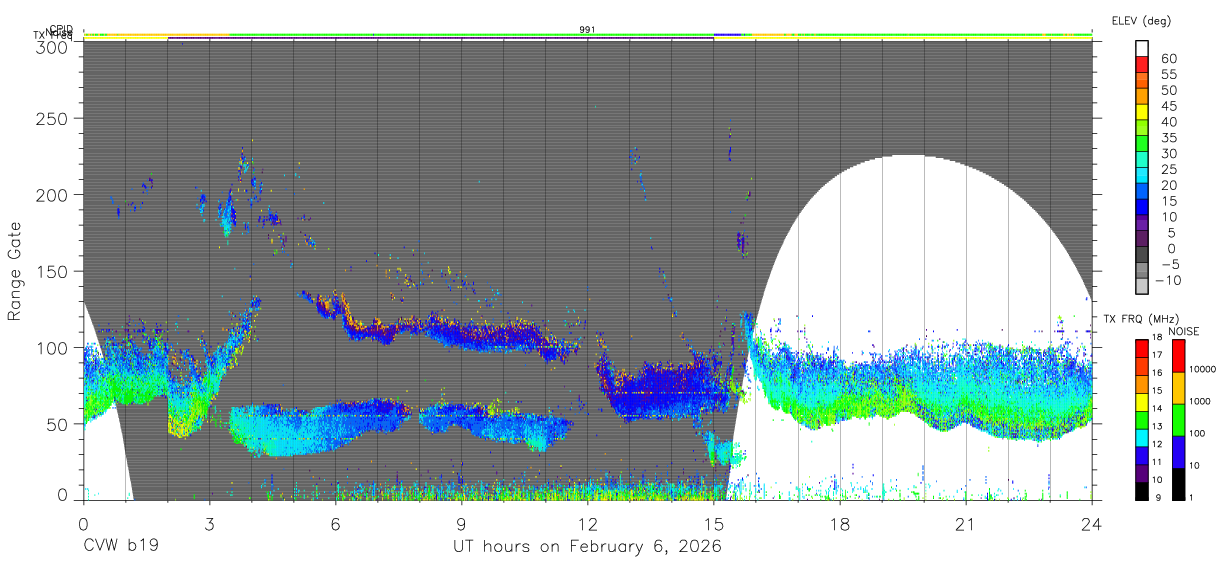
Task: Click the '6' hour tick label on time axis
Action: pyautogui.click(x=336, y=523)
